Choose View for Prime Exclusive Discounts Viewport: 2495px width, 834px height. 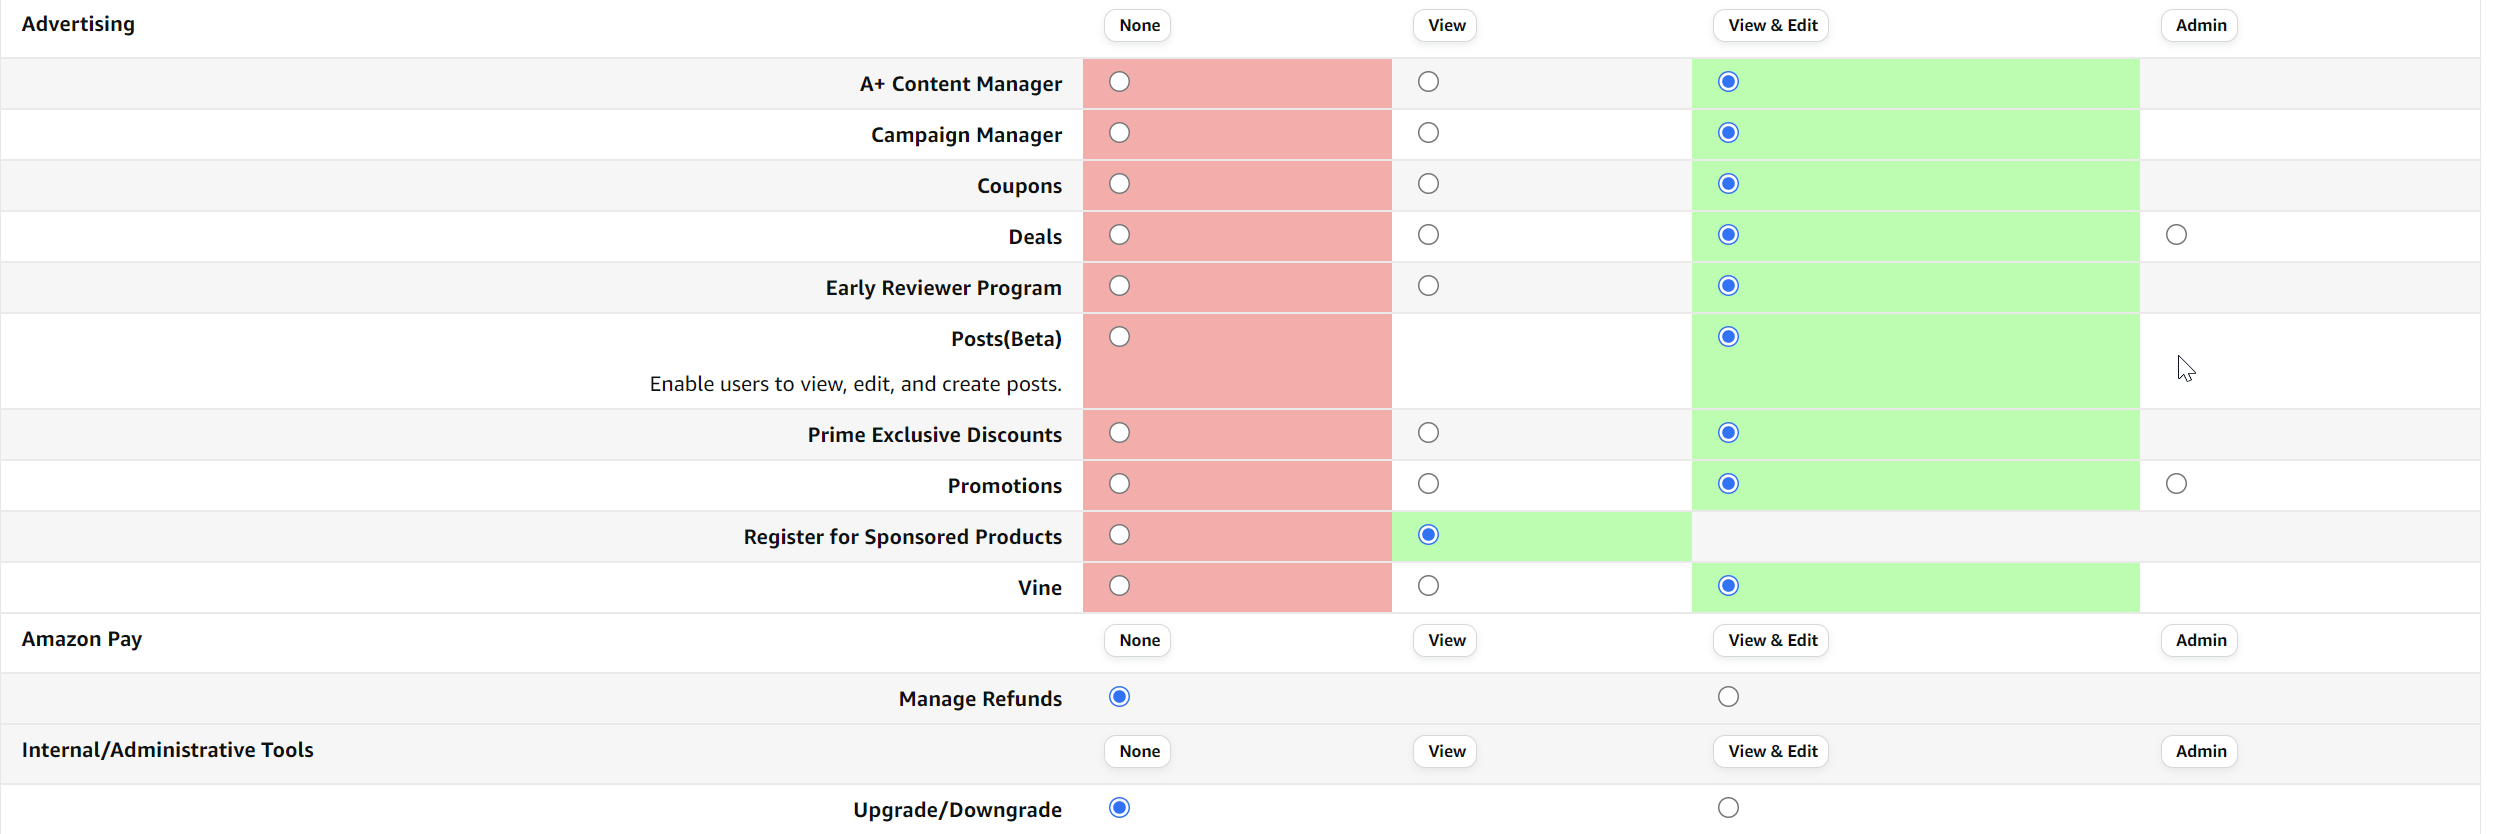[1428, 433]
